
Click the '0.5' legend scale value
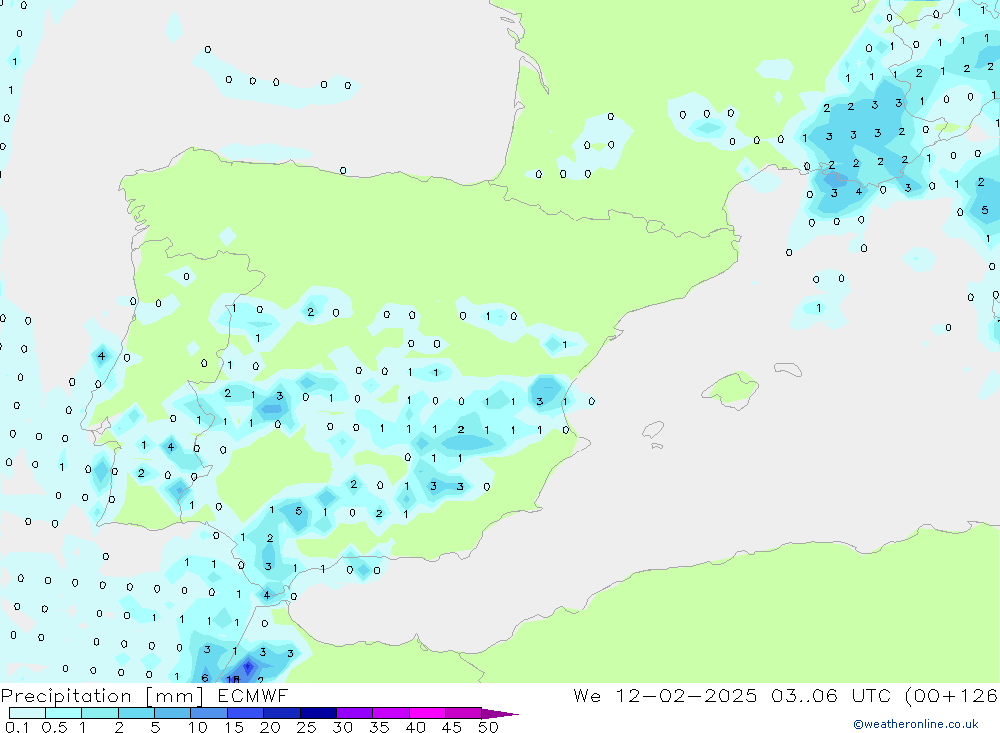click(54, 727)
